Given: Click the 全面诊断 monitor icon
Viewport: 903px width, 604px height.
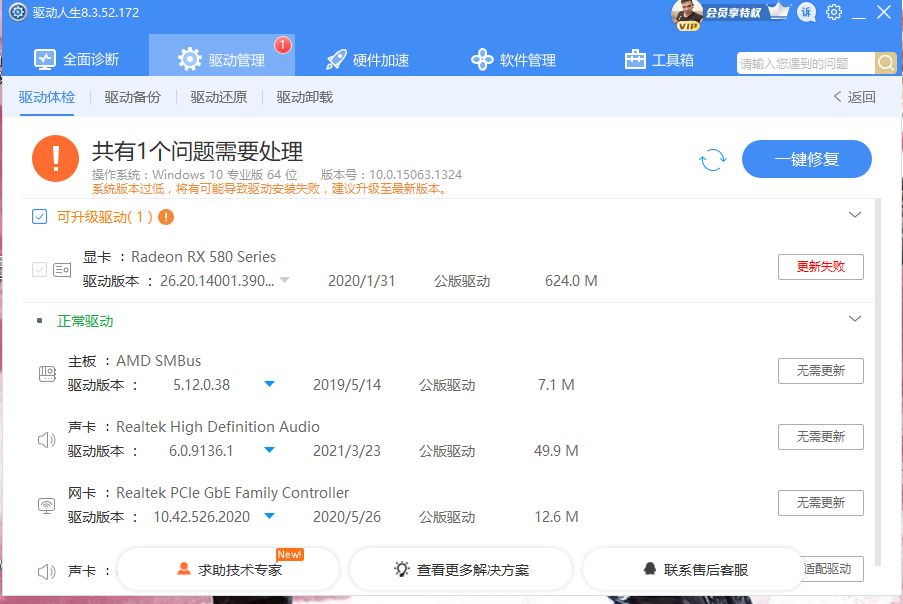Looking at the screenshot, I should point(44,59).
